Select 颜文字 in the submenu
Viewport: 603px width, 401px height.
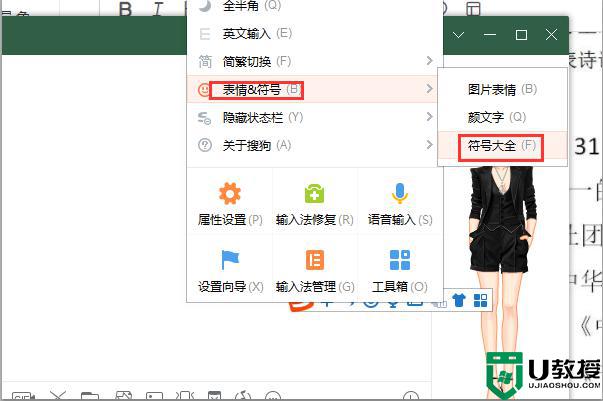coord(502,117)
